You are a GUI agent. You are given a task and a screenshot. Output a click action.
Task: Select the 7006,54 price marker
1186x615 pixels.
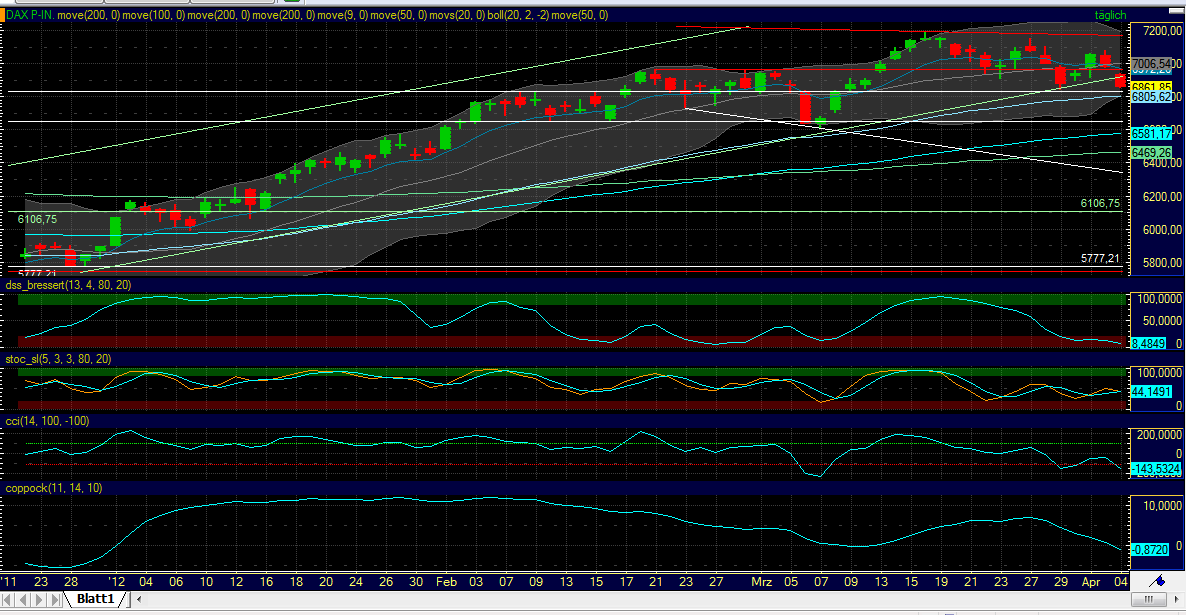pyautogui.click(x=1151, y=61)
